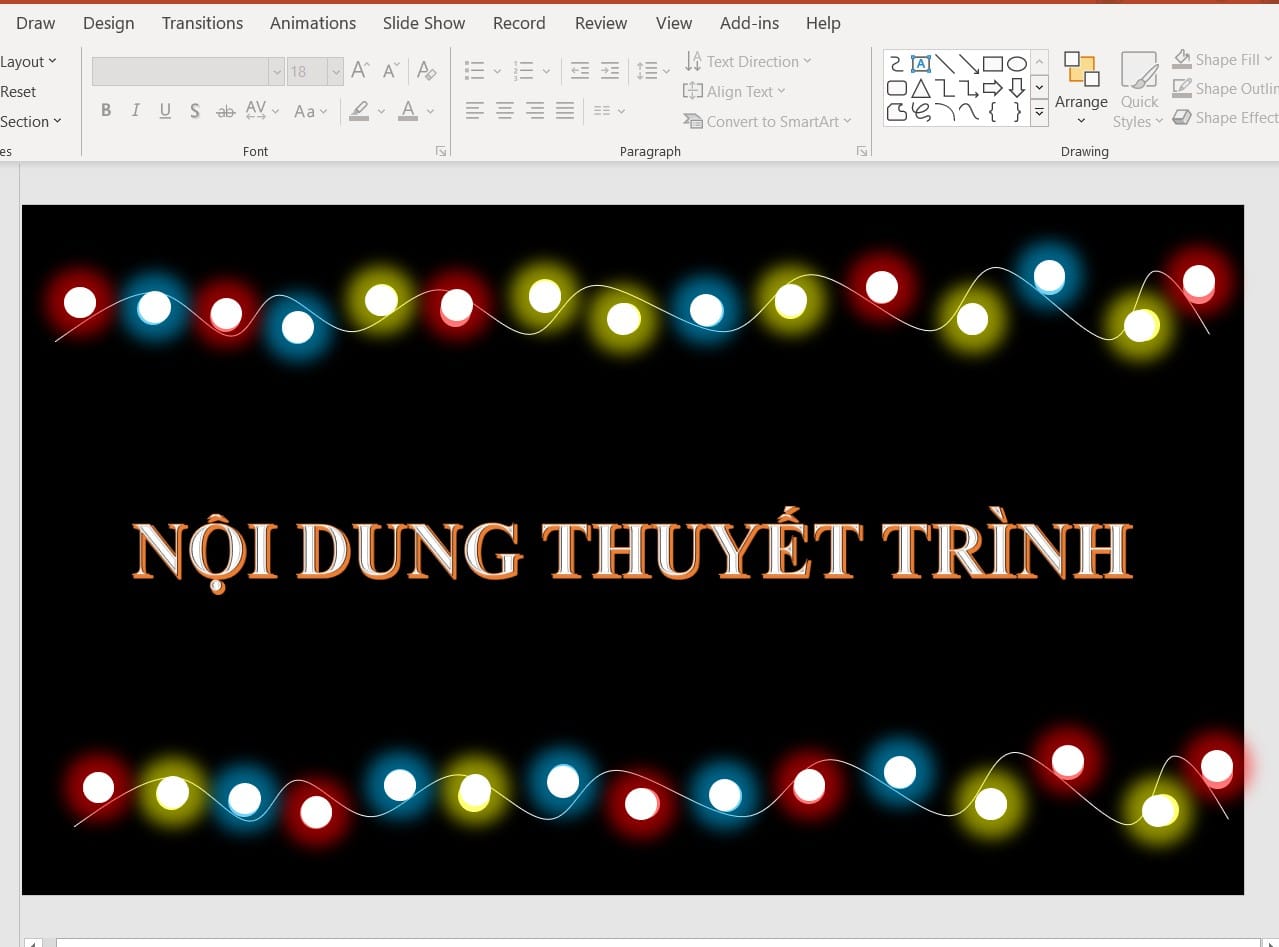
Task: Select the straight Line shape
Action: click(945, 64)
